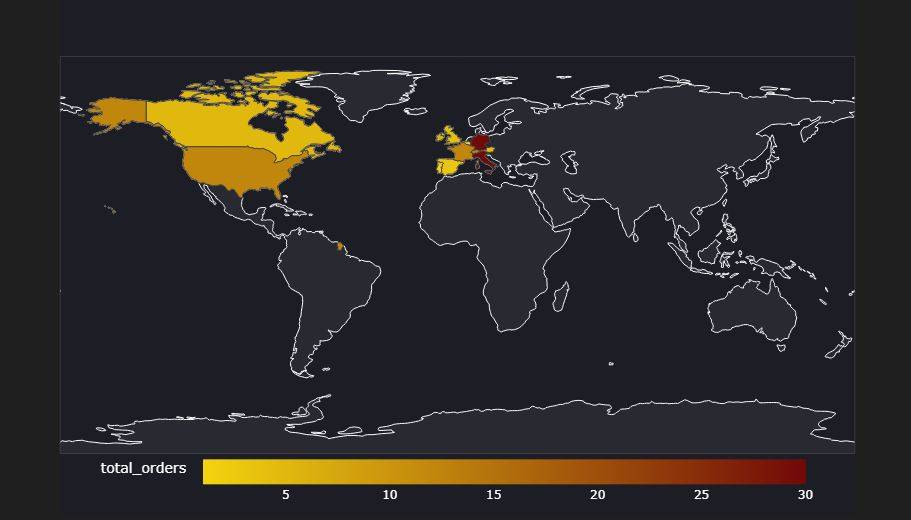The height and width of the screenshot is (520, 911).
Task: Click the total_orders color scale bar
Action: (504, 472)
